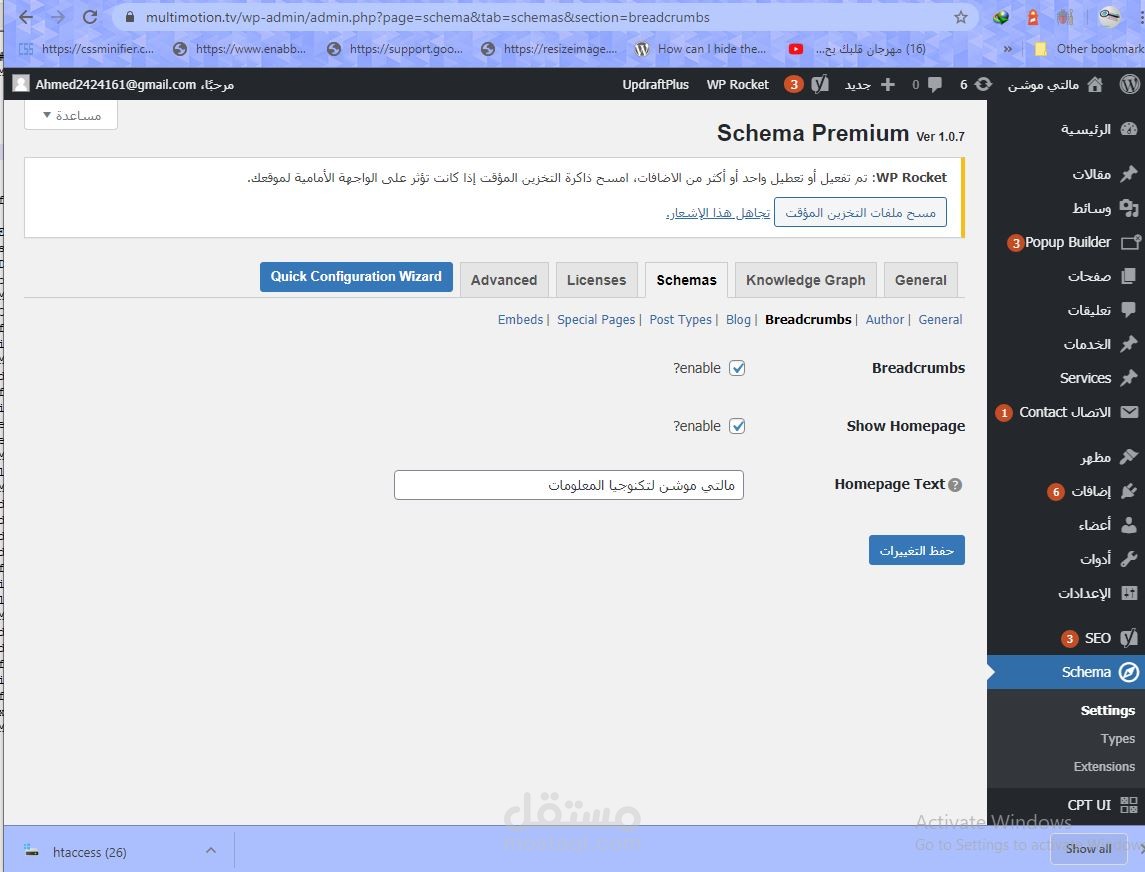Click تجاهل هذا الإشعار dismiss link
Viewport: 1145px width, 872px height.
(718, 213)
